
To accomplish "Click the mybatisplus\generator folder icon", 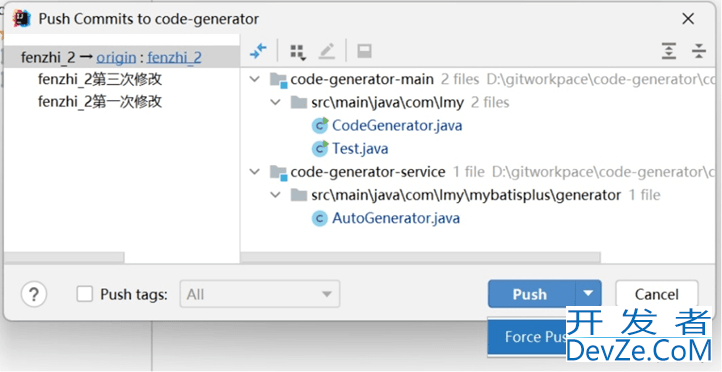I will pyautogui.click(x=299, y=195).
